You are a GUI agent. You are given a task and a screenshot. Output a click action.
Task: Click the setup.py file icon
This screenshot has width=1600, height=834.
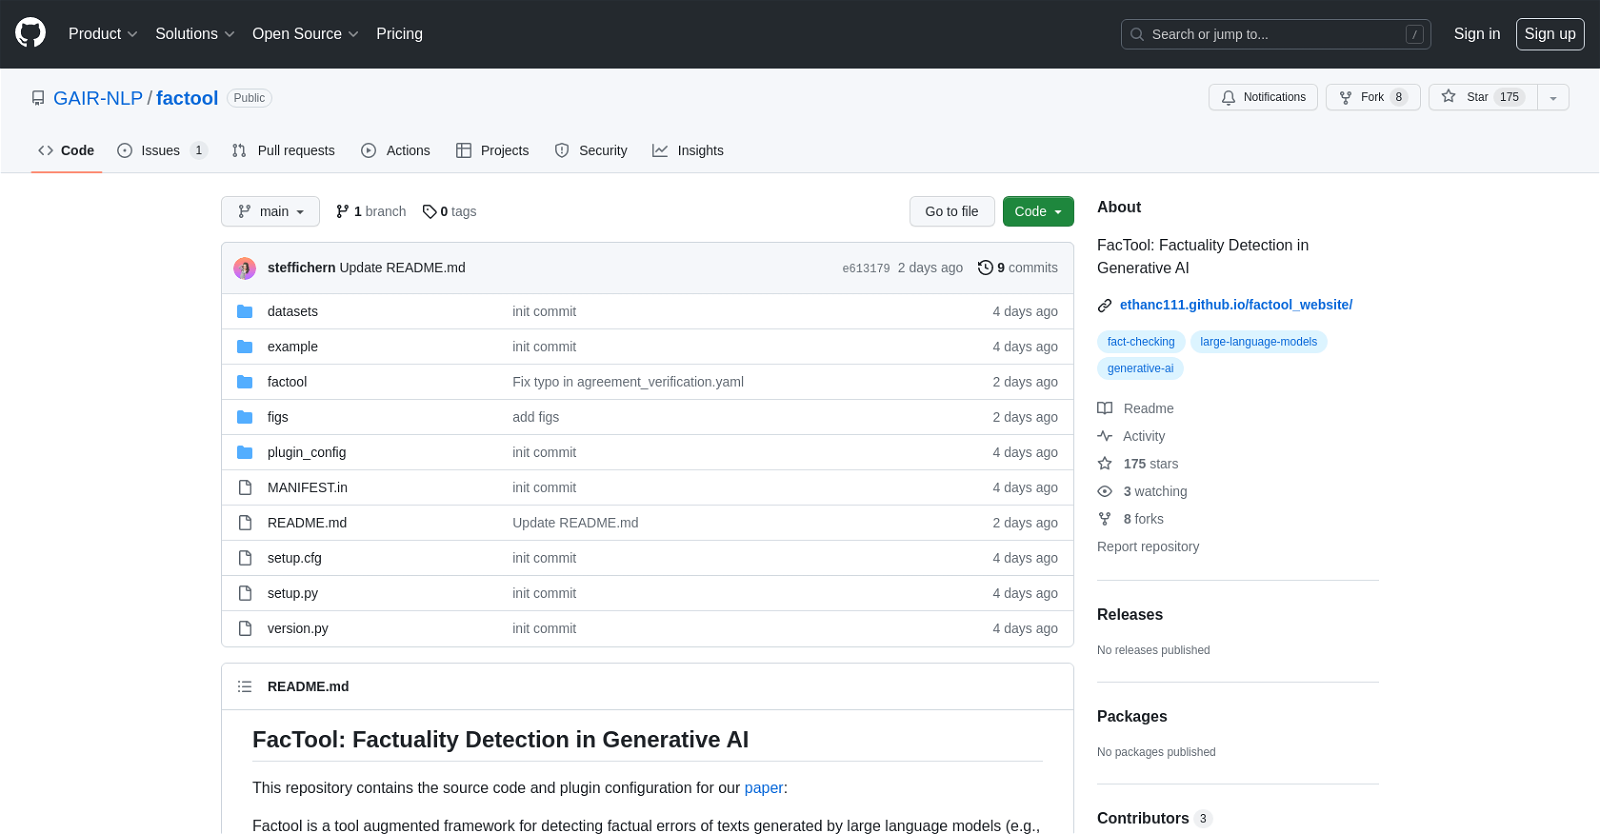pos(245,593)
